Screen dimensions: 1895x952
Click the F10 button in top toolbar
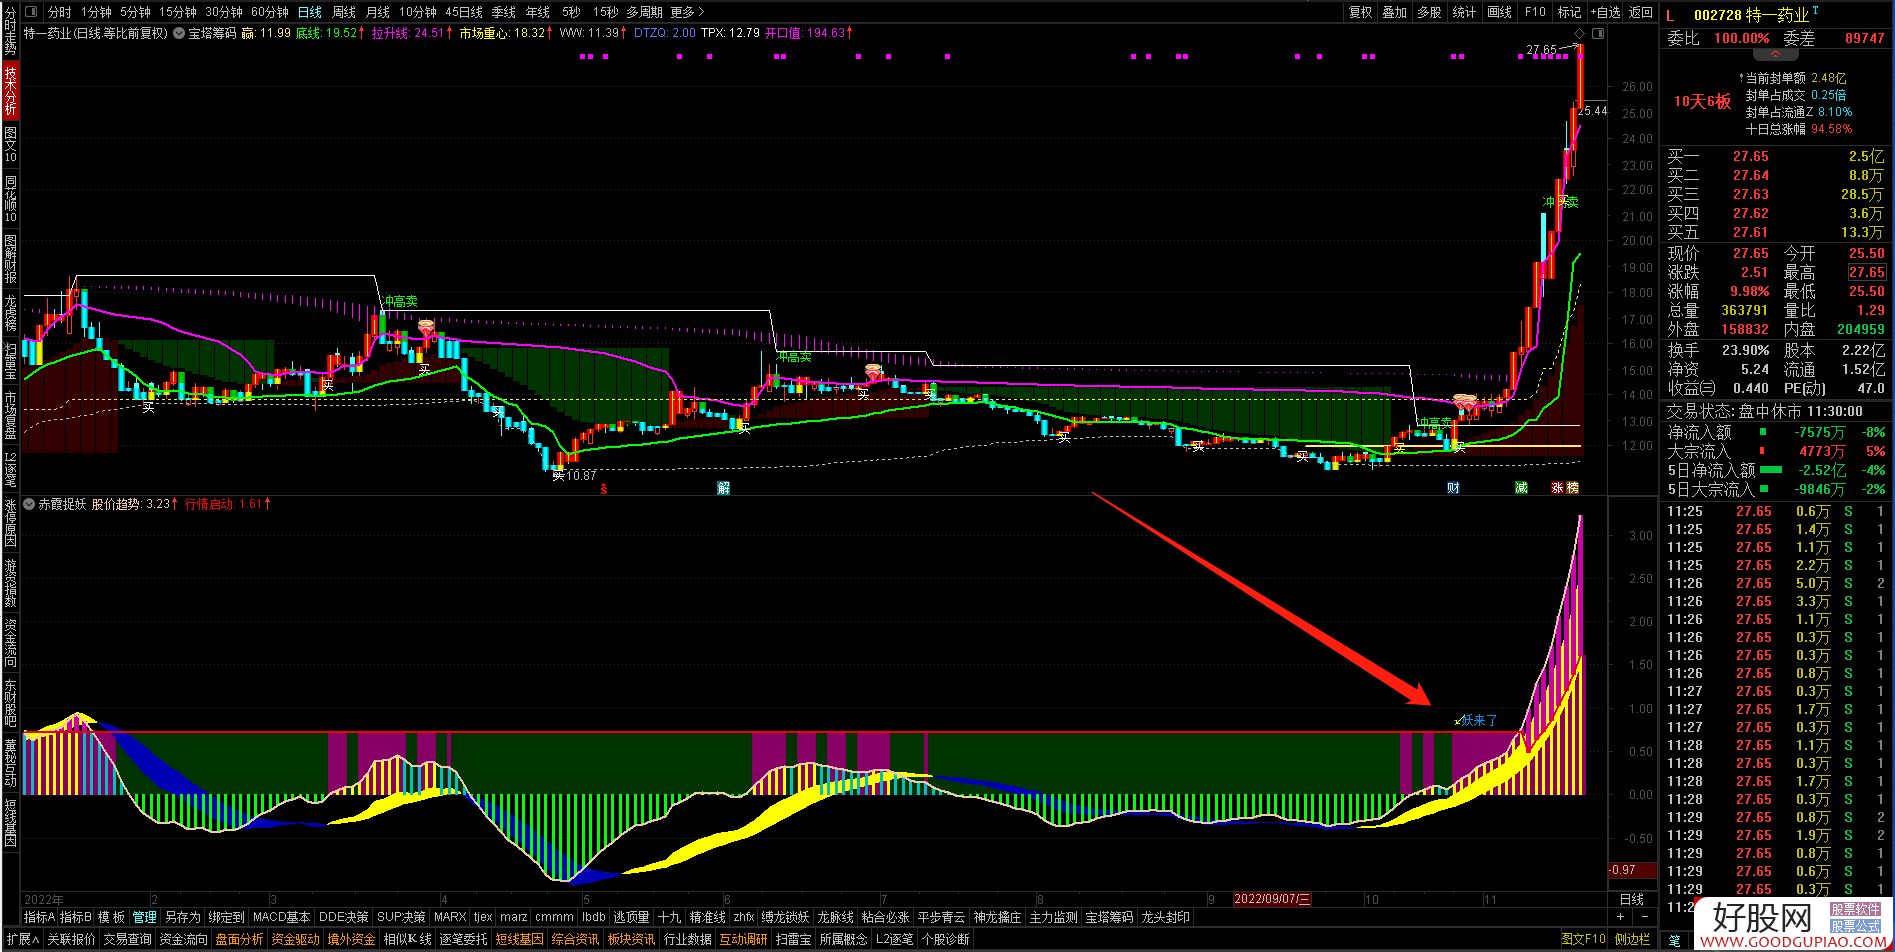(x=1535, y=12)
